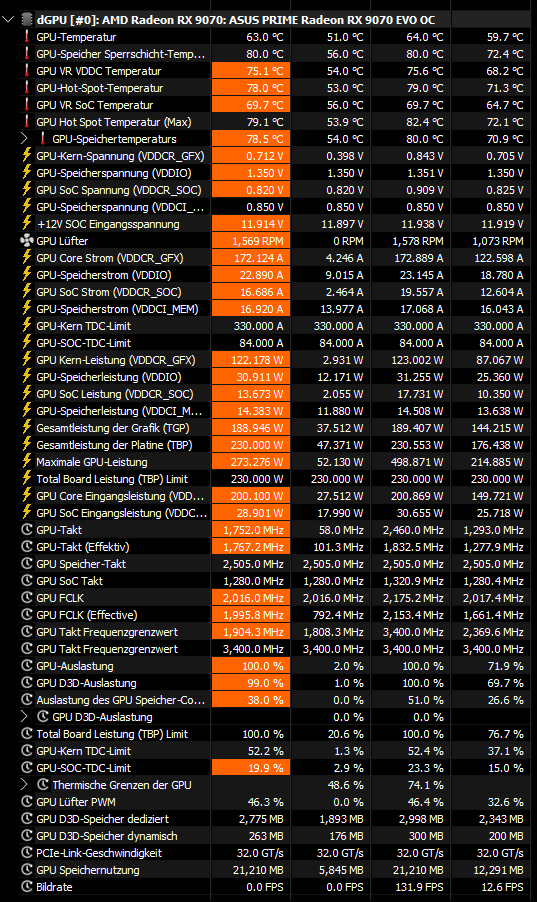Select the GPU Lüfter sensor label

(62, 241)
